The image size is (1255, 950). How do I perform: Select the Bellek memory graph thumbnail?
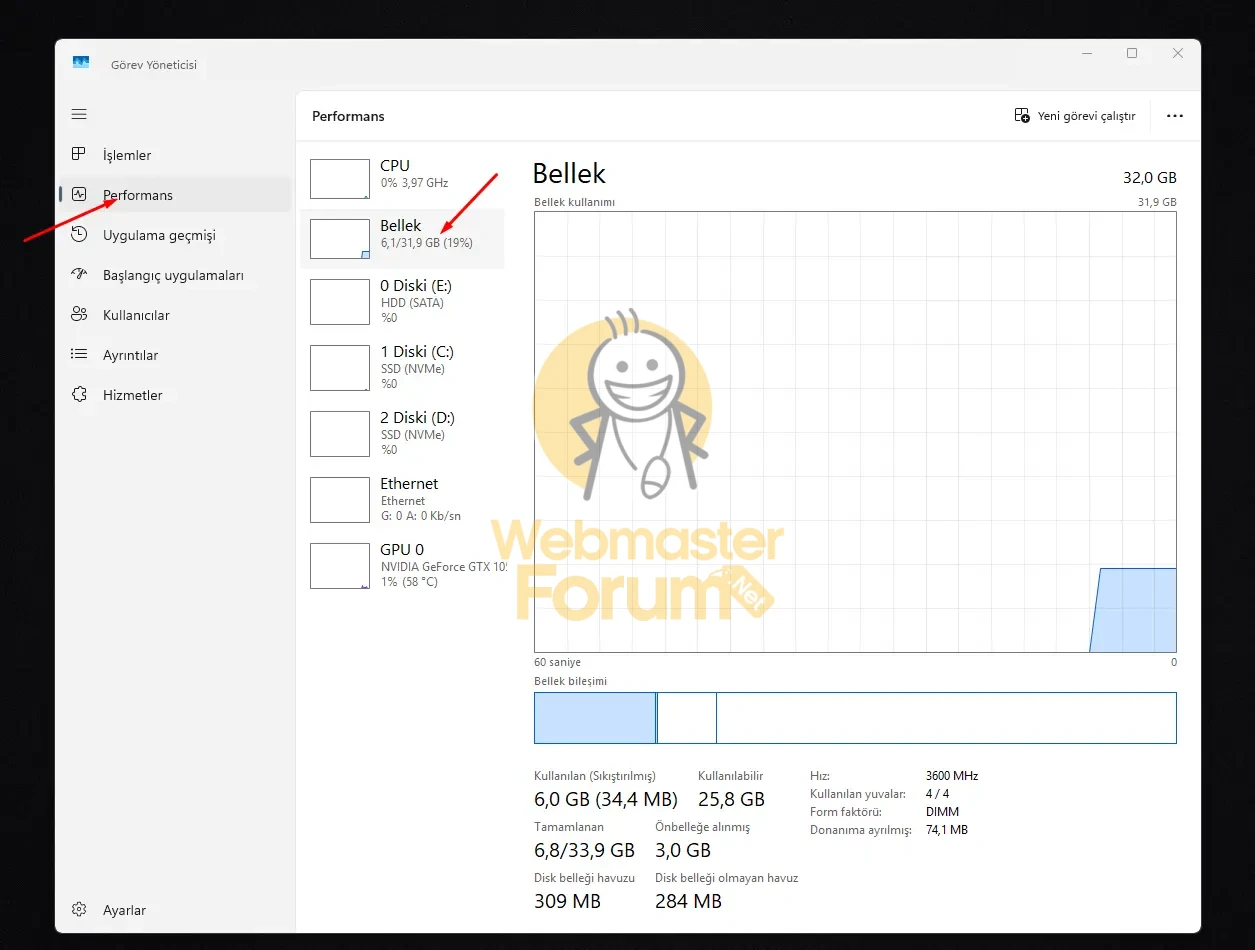(x=340, y=239)
